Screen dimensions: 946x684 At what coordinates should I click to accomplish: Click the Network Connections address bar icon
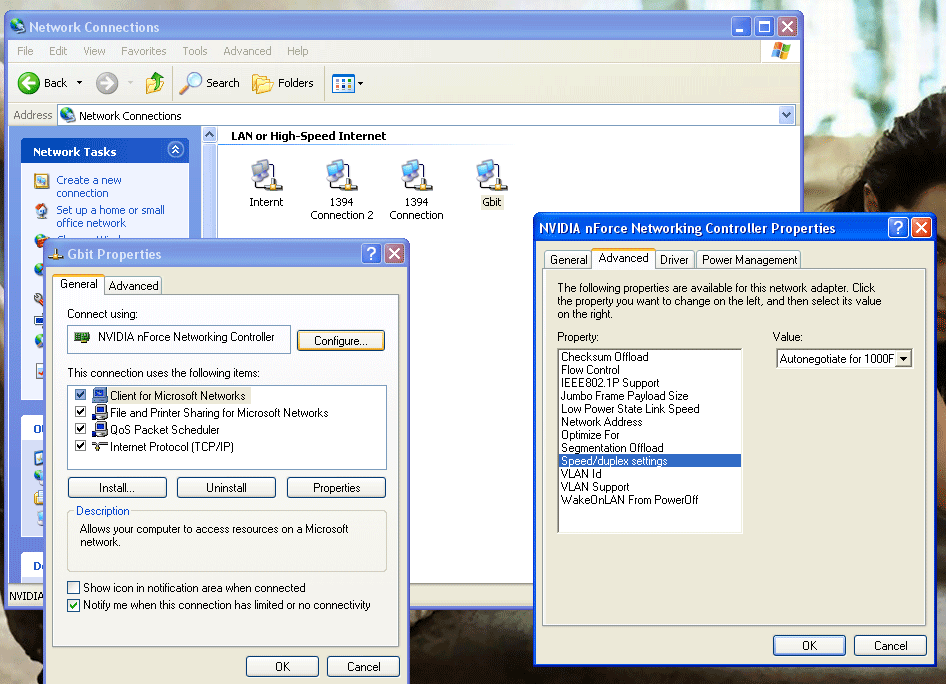68,115
